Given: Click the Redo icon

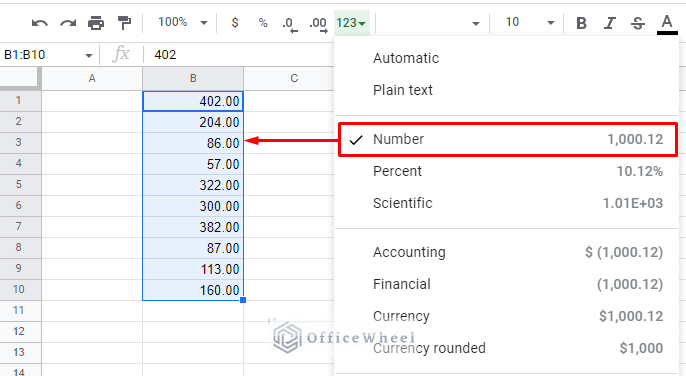Looking at the screenshot, I should (68, 23).
